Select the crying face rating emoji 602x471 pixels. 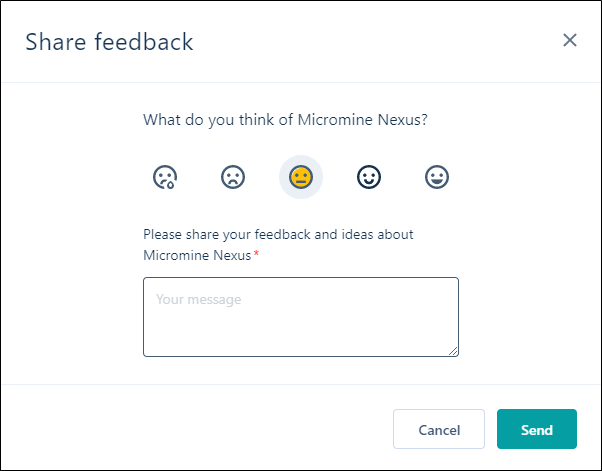[165, 177]
